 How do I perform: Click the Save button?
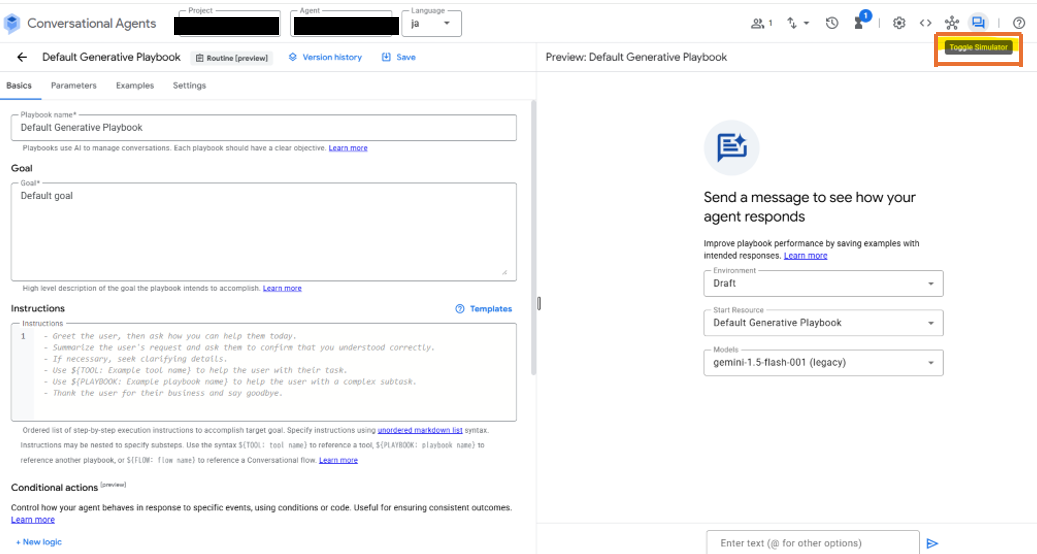[x=399, y=57]
